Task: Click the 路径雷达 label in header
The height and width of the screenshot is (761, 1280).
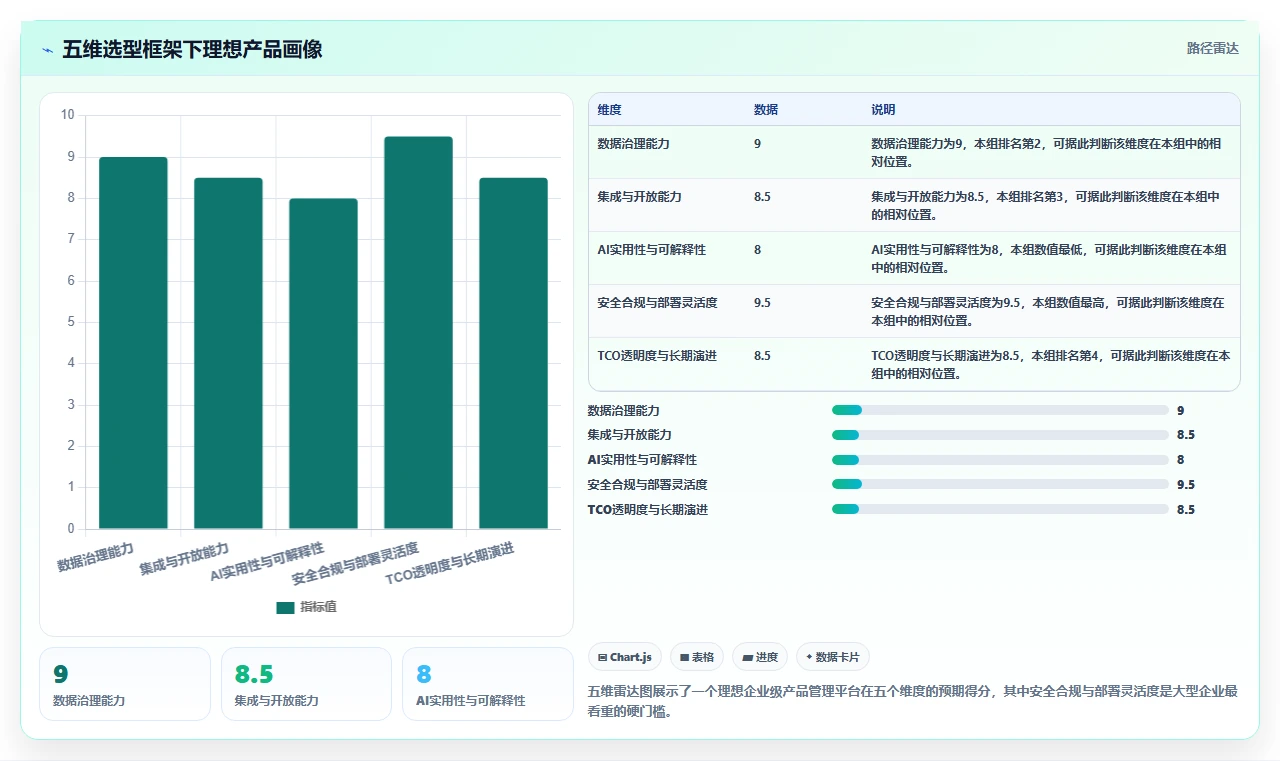Action: 1212,48
